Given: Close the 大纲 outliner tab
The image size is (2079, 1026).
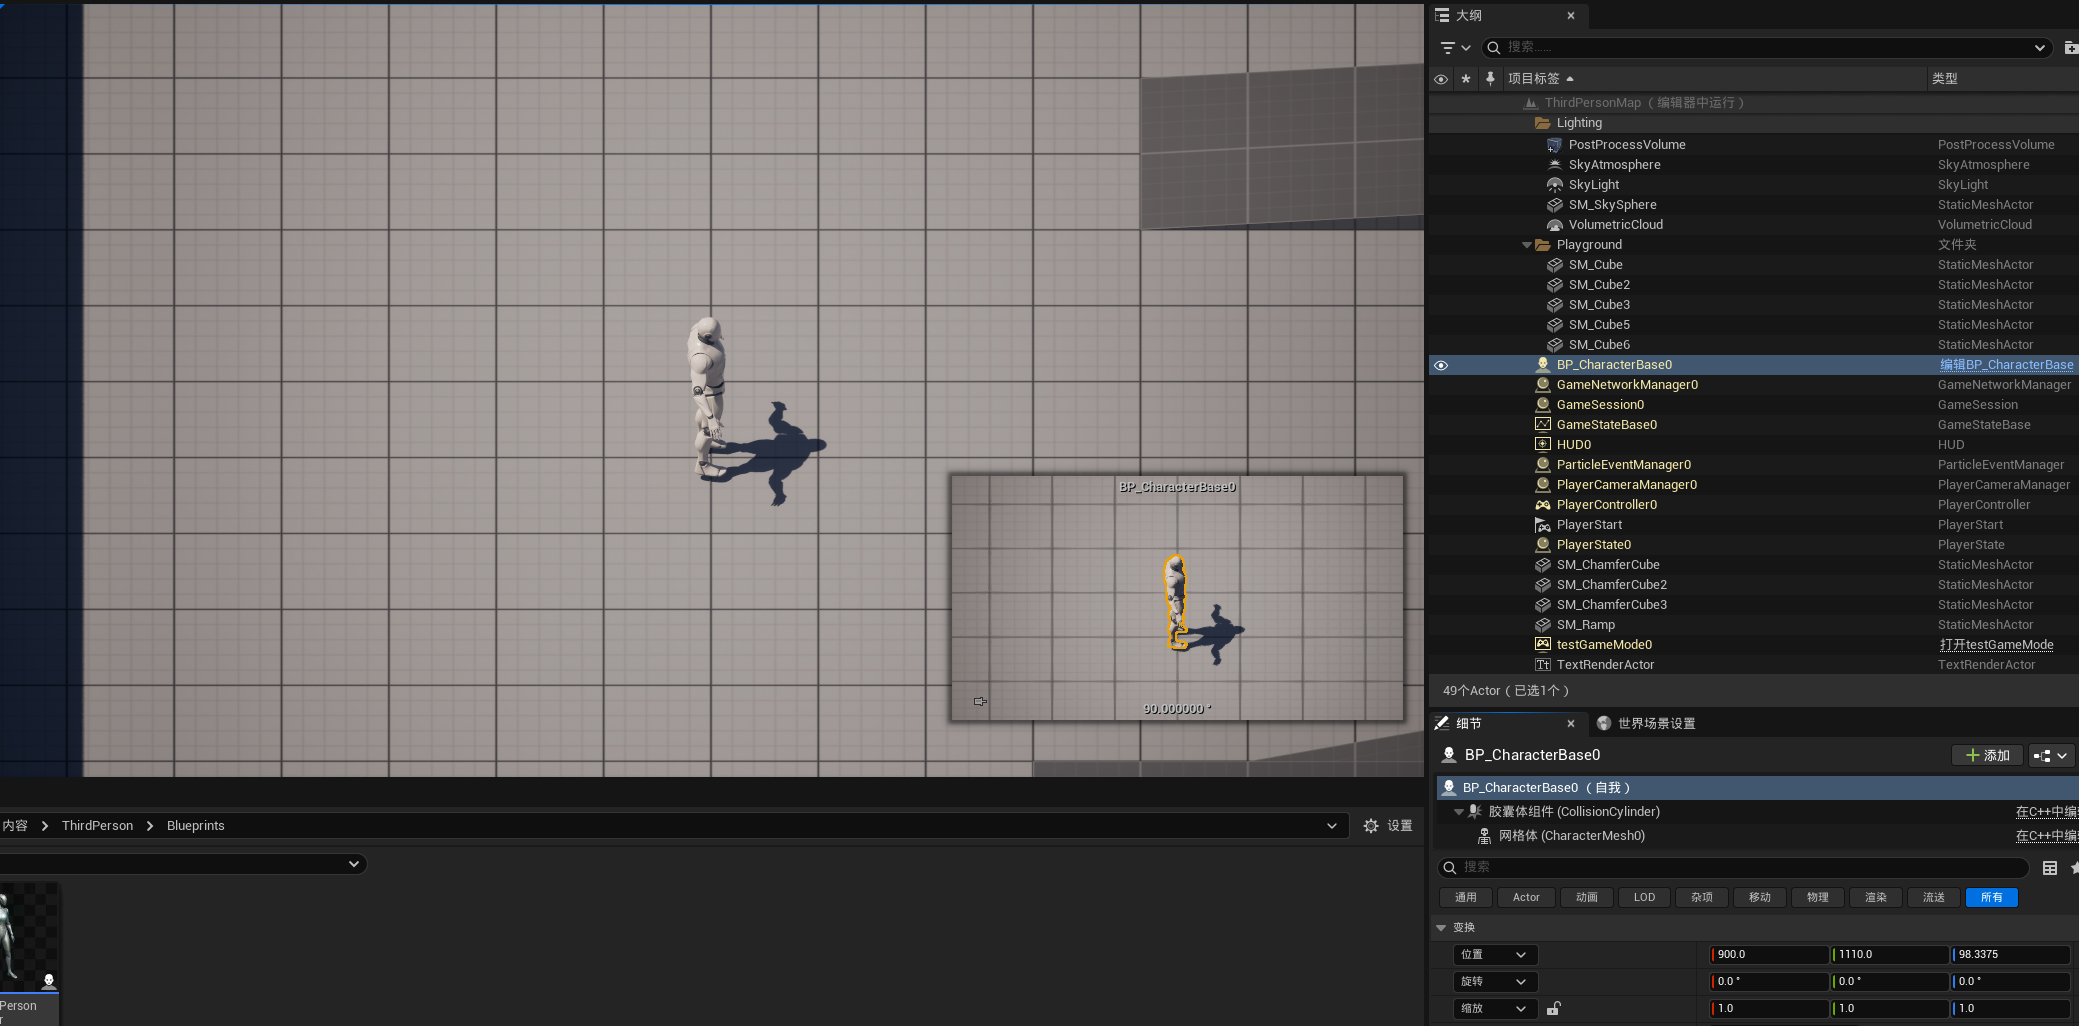Looking at the screenshot, I should coord(1571,16).
